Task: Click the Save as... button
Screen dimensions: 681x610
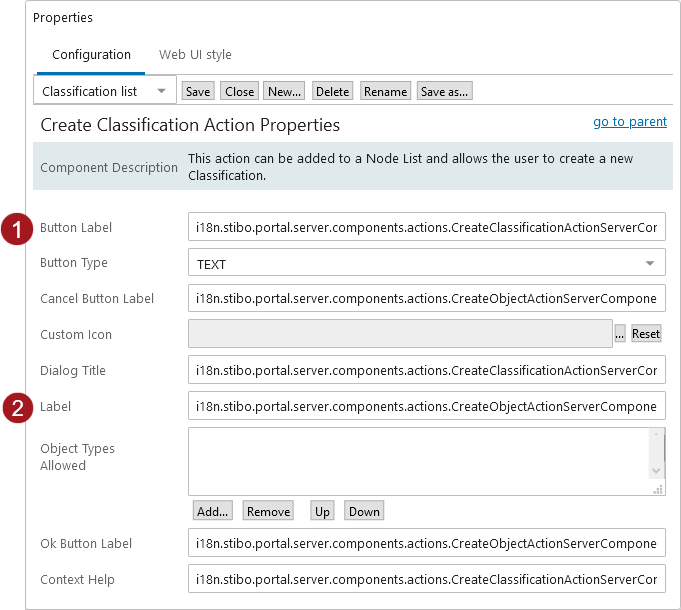Action: click(444, 91)
